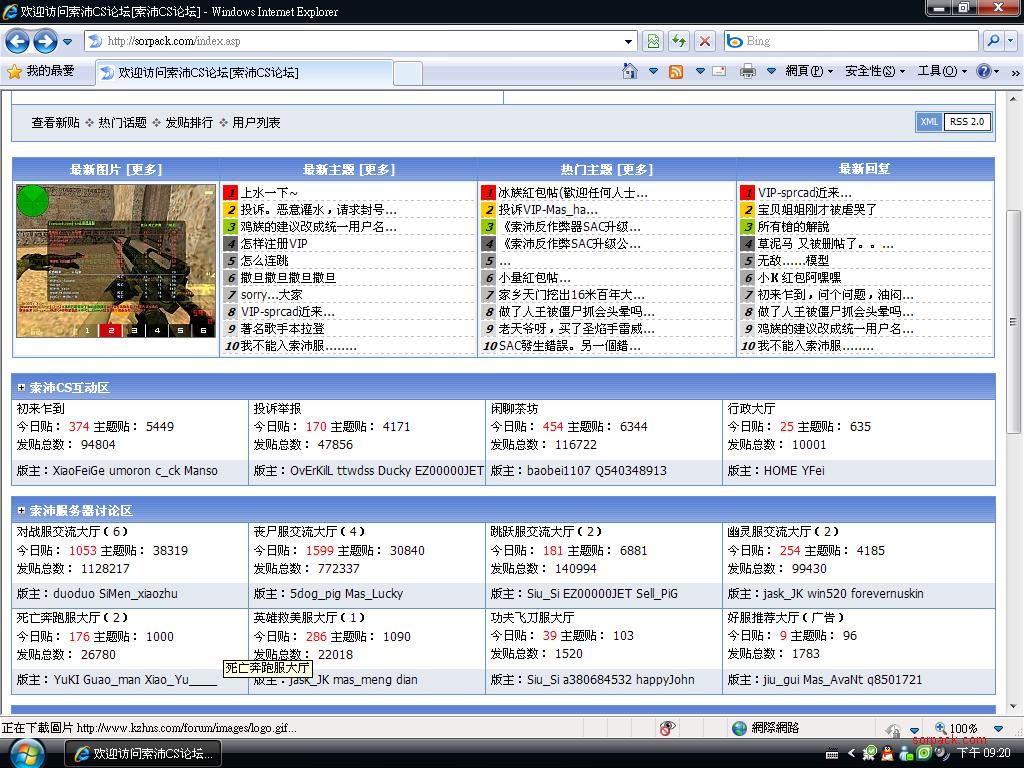1024x768 pixels.
Task: Open the QQ penguin tray icon
Action: point(887,753)
